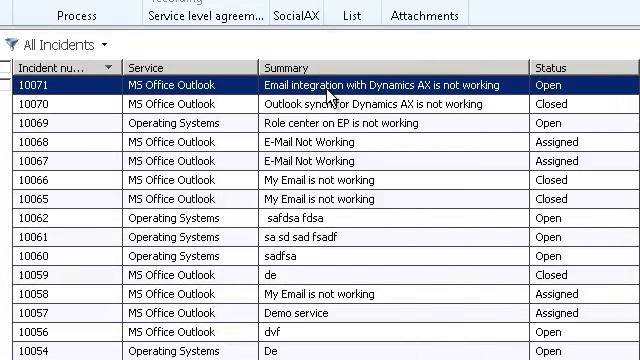Tick the row checkbox for incident 10071

pyautogui.click(x=5, y=85)
